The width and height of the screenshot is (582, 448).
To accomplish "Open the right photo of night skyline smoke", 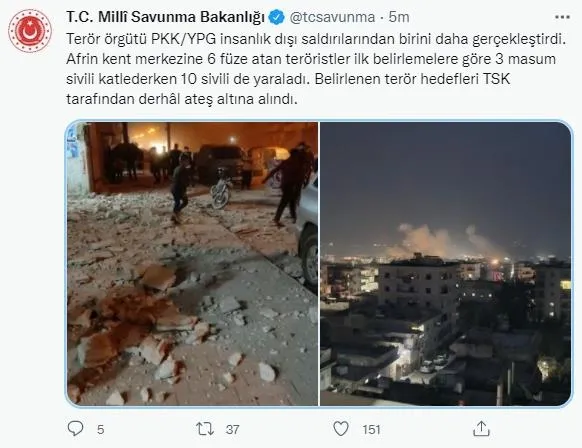I will click(x=445, y=264).
